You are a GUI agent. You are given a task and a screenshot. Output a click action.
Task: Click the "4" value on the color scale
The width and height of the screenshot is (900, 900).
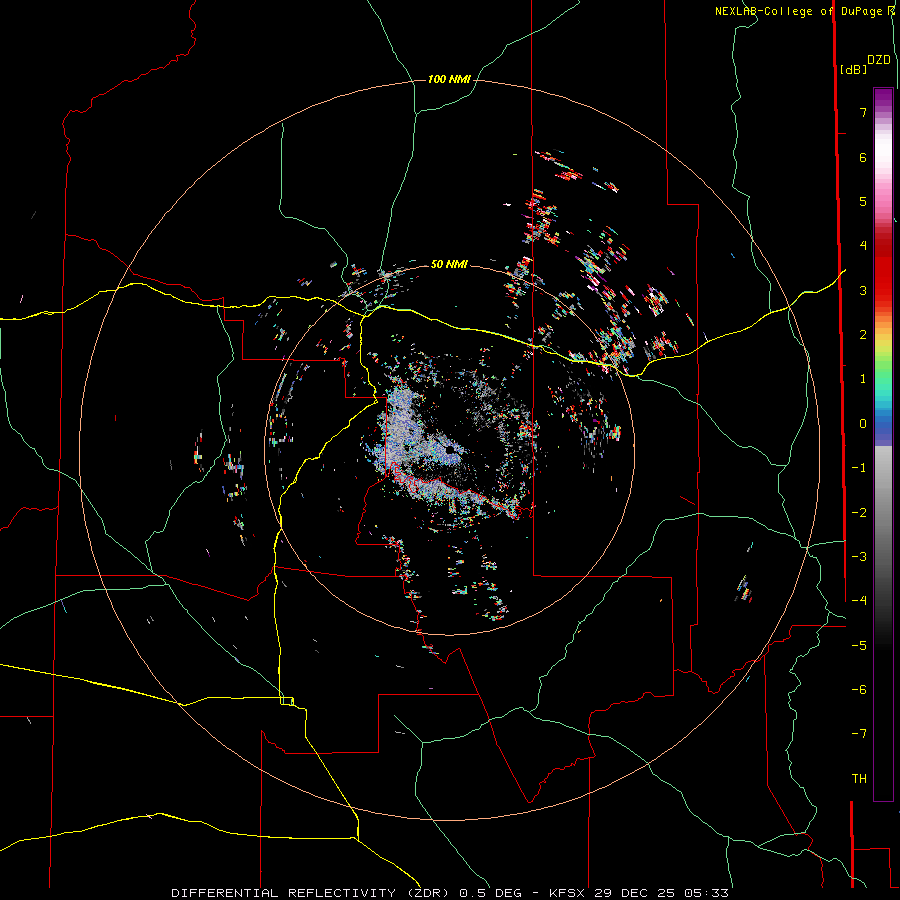pos(863,246)
